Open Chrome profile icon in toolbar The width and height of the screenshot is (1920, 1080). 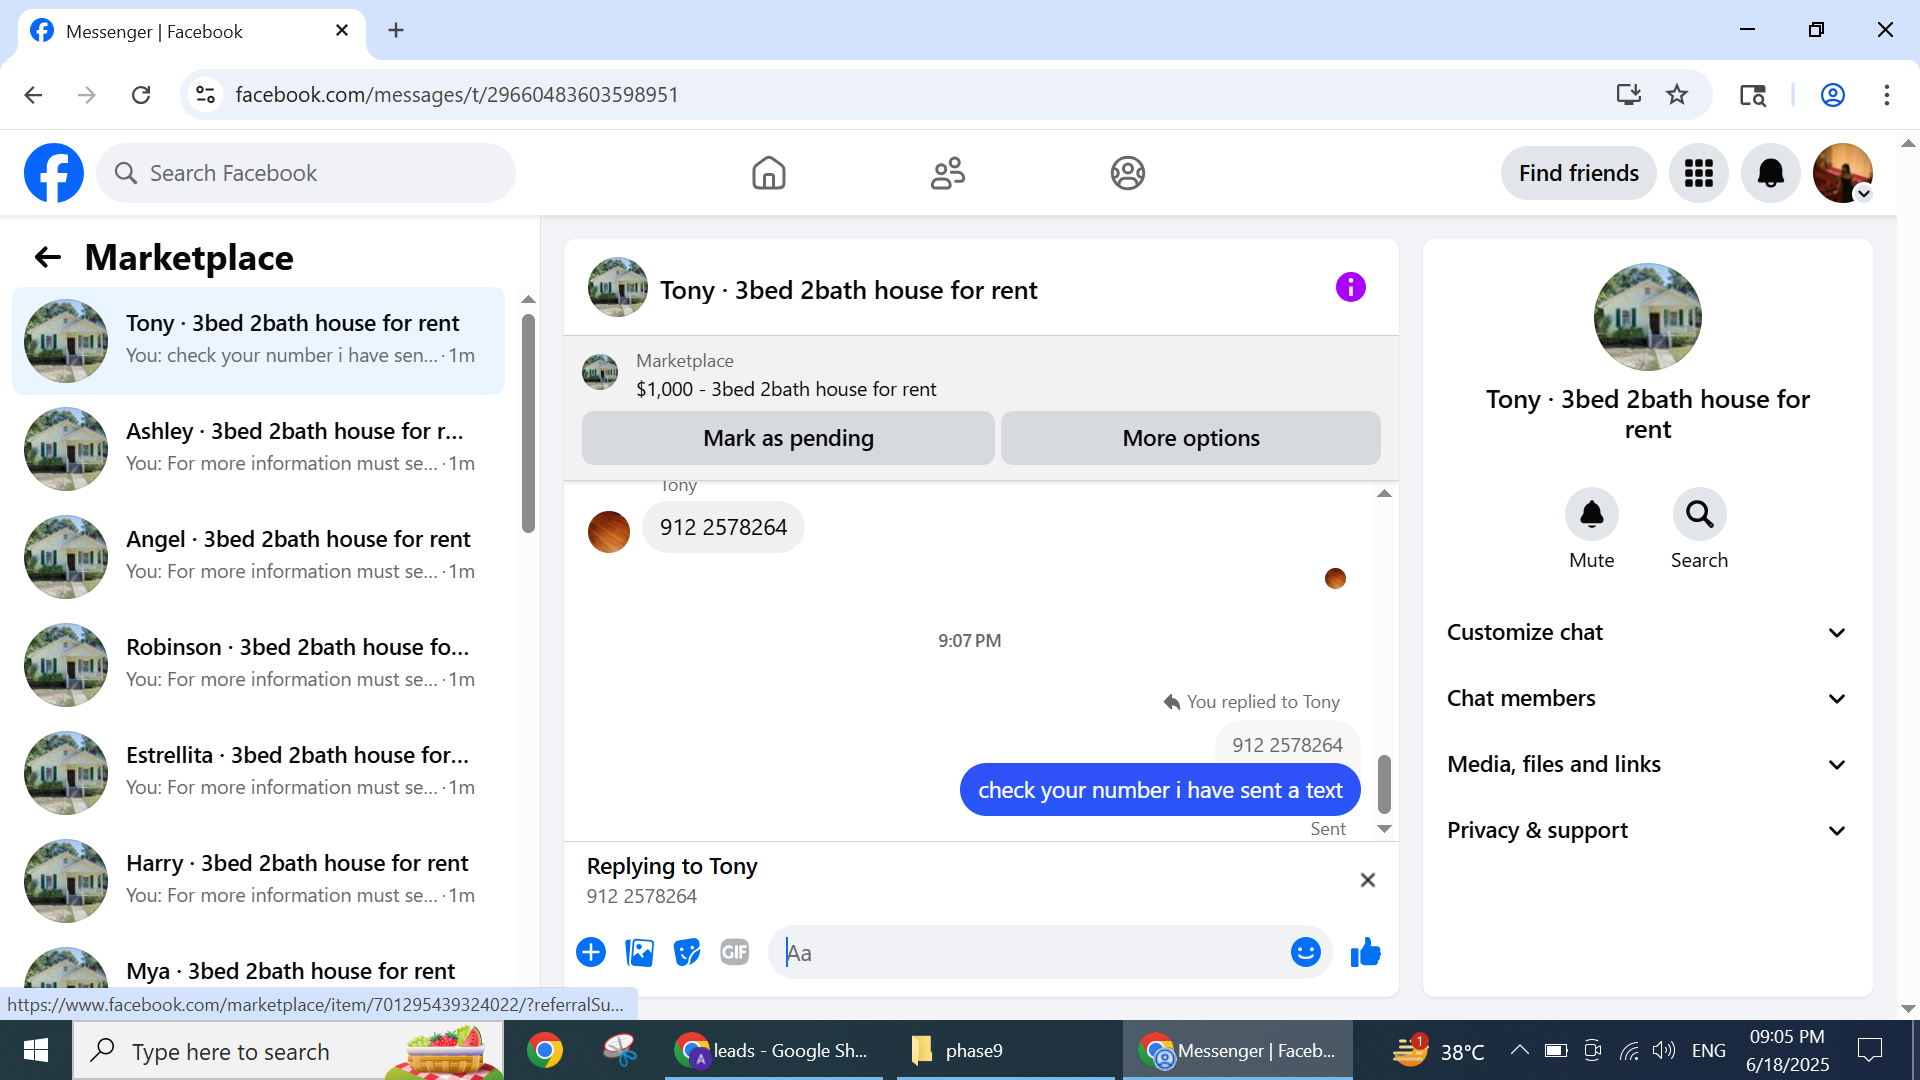coord(1832,95)
